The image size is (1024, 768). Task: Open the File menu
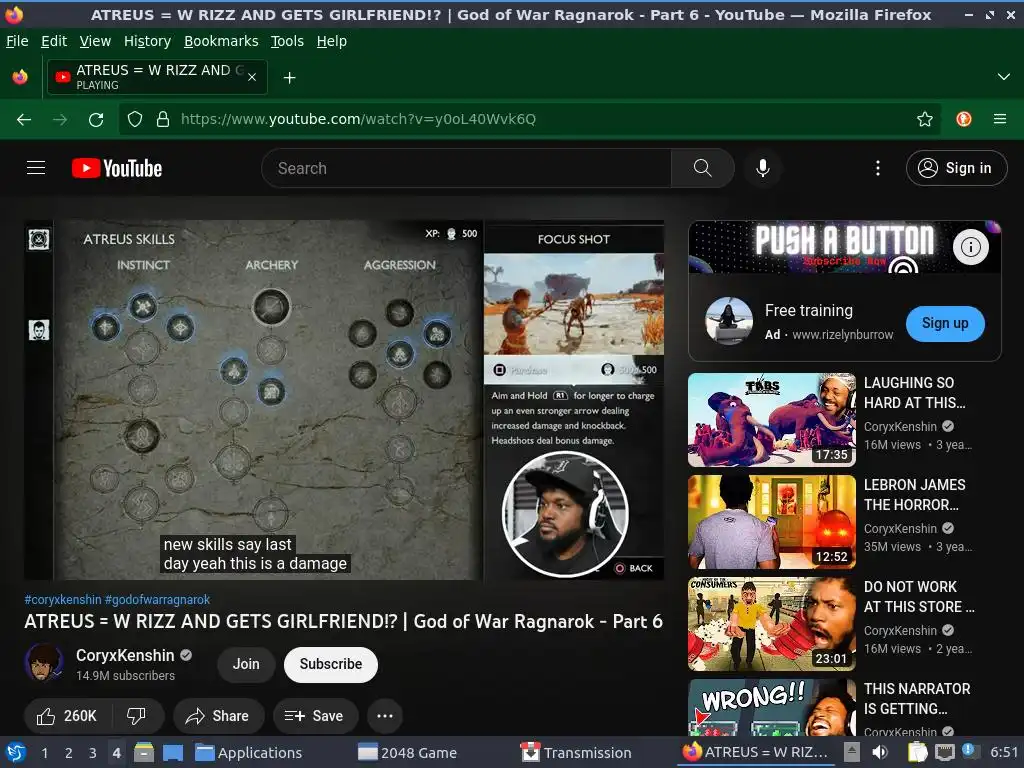pos(17,41)
